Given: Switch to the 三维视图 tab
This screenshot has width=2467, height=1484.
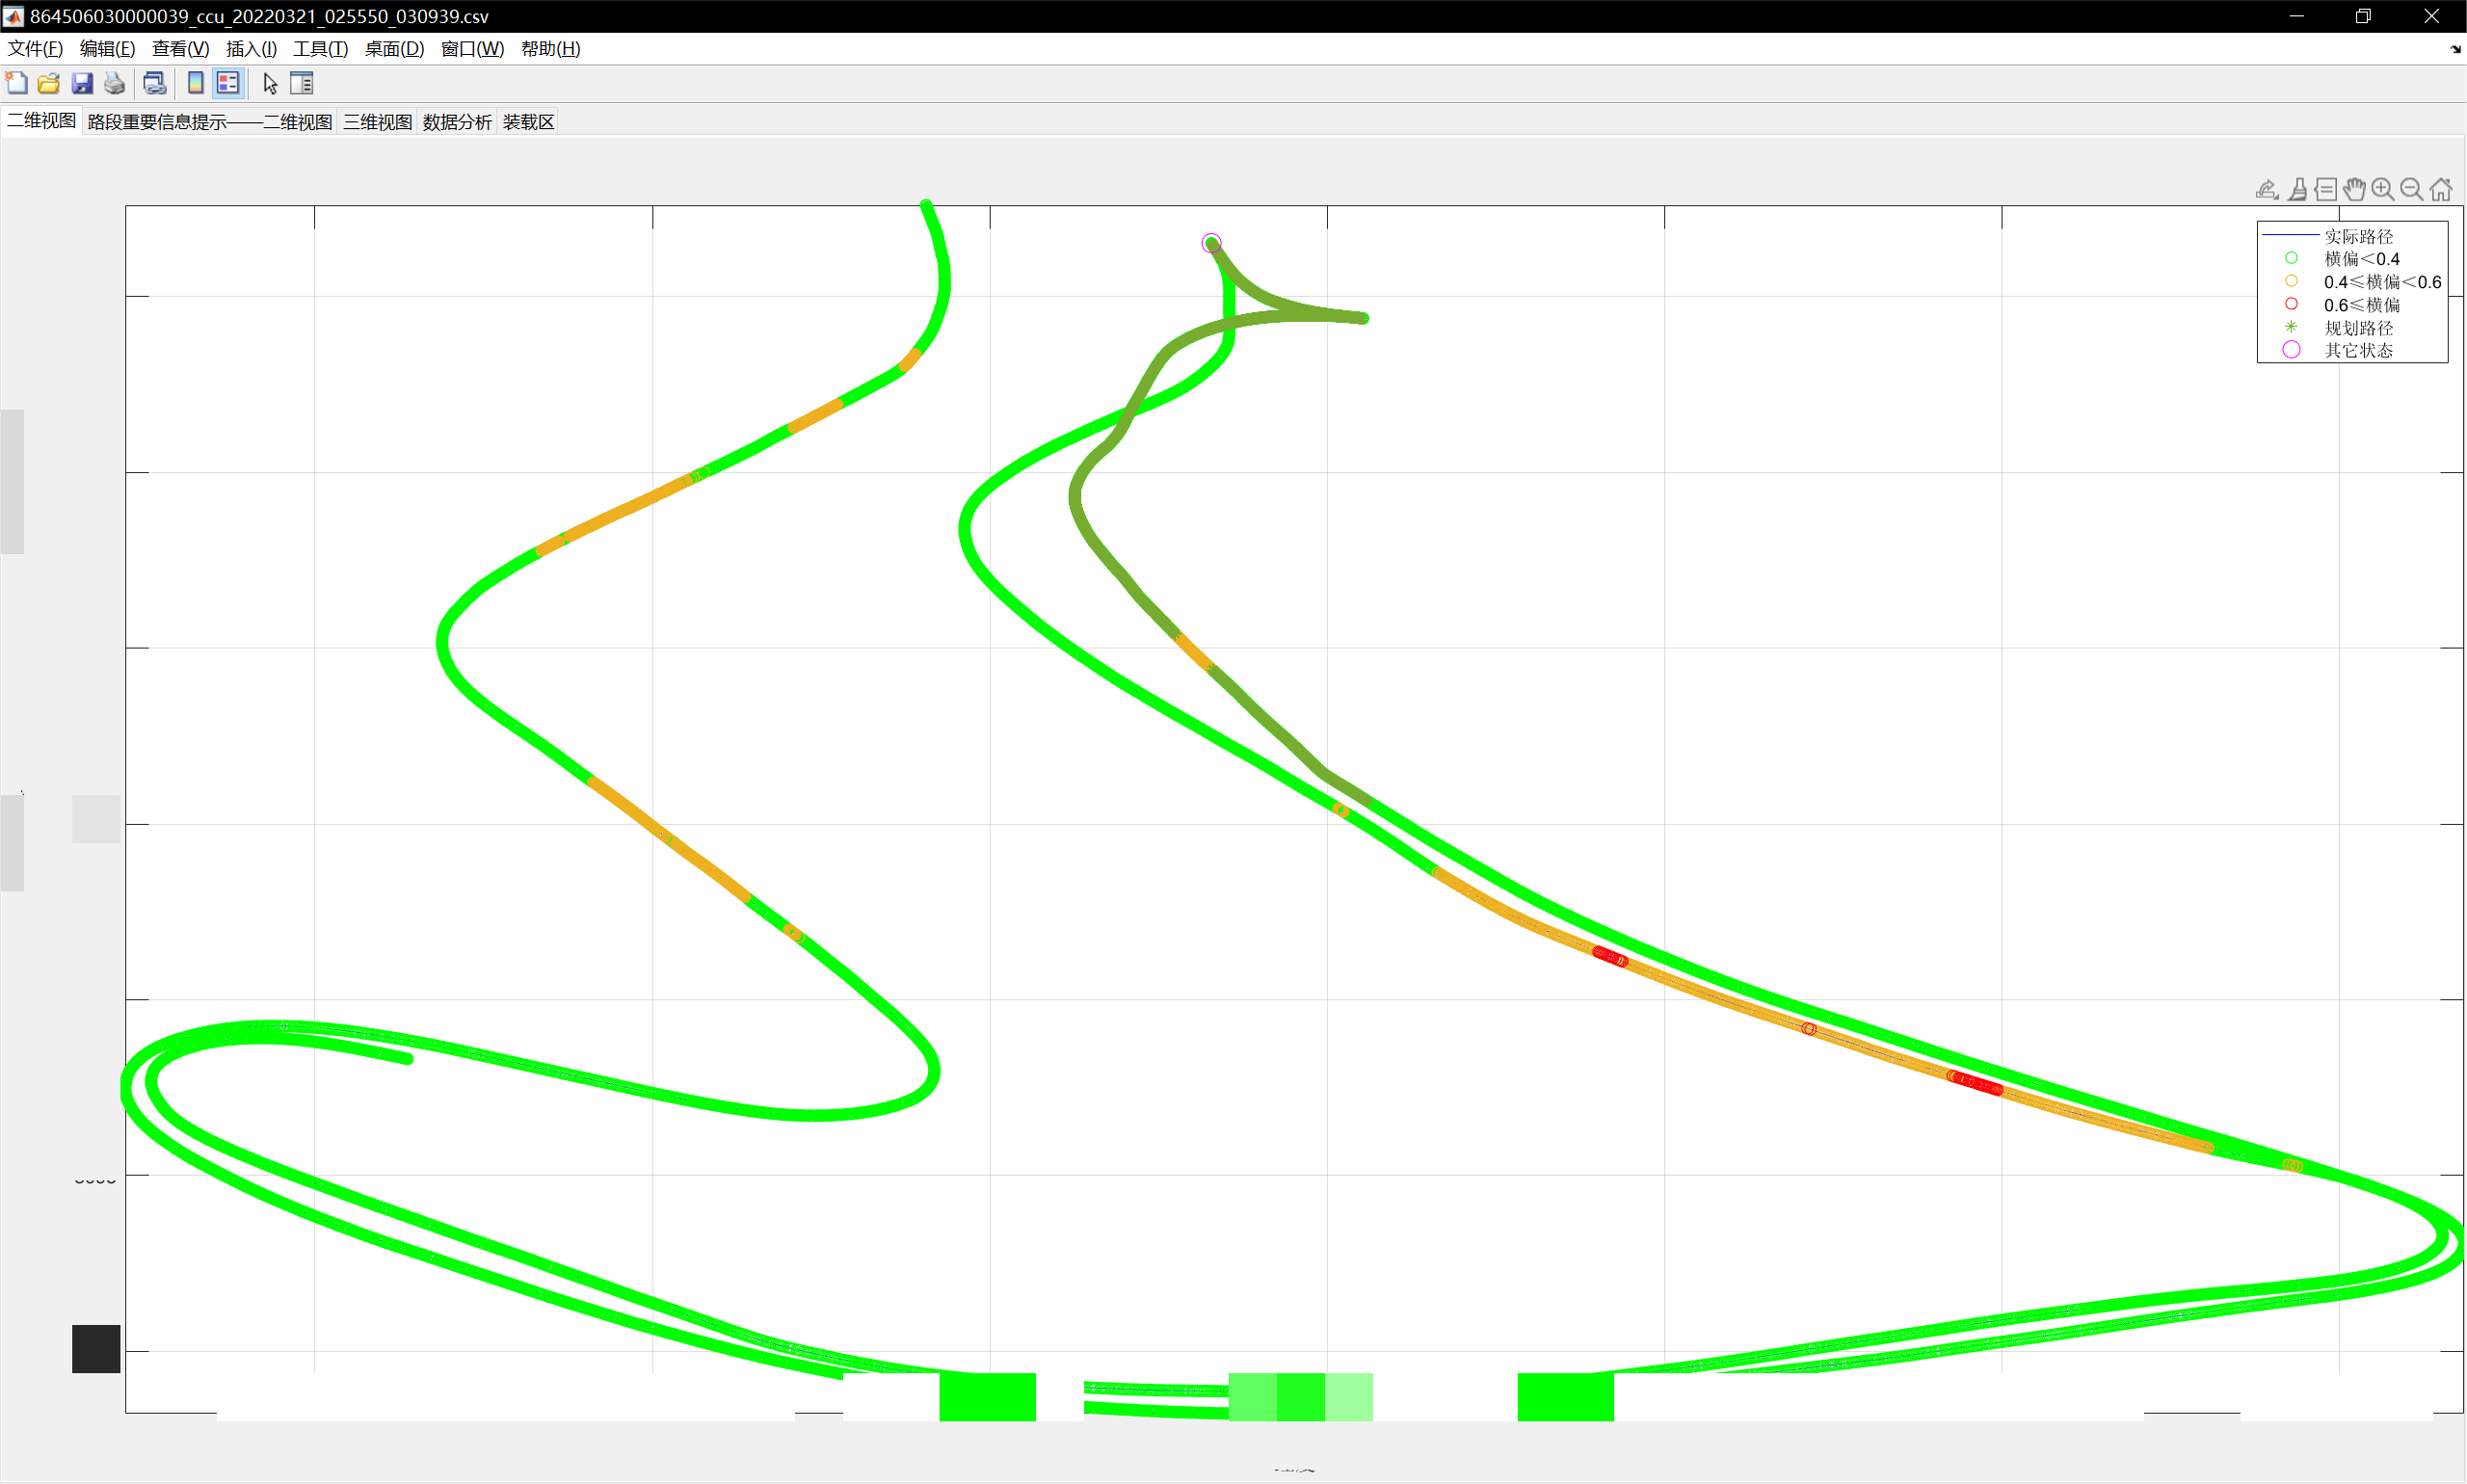Looking at the screenshot, I should (377, 122).
